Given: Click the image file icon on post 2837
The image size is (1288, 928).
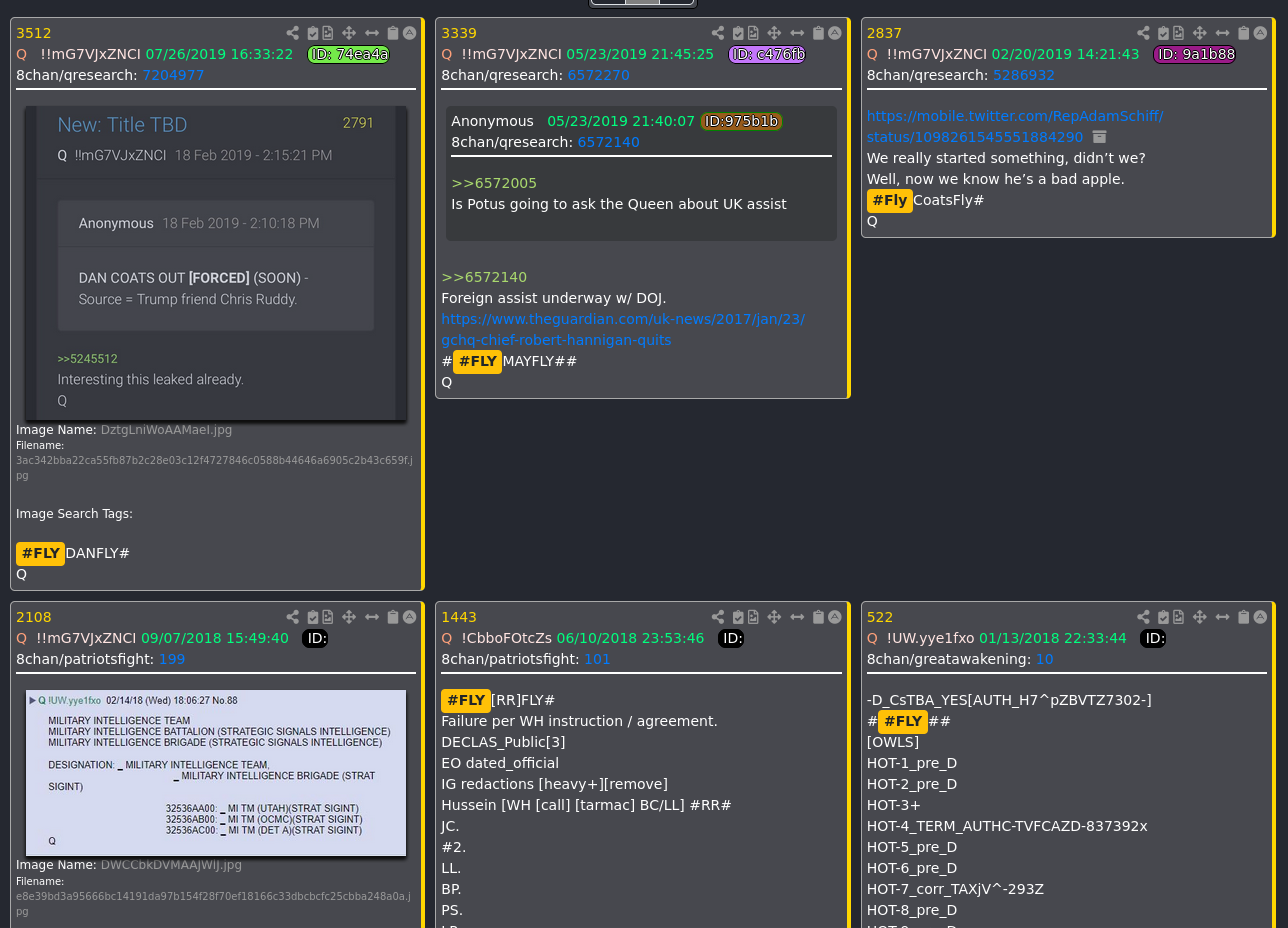Looking at the screenshot, I should click(x=1179, y=33).
